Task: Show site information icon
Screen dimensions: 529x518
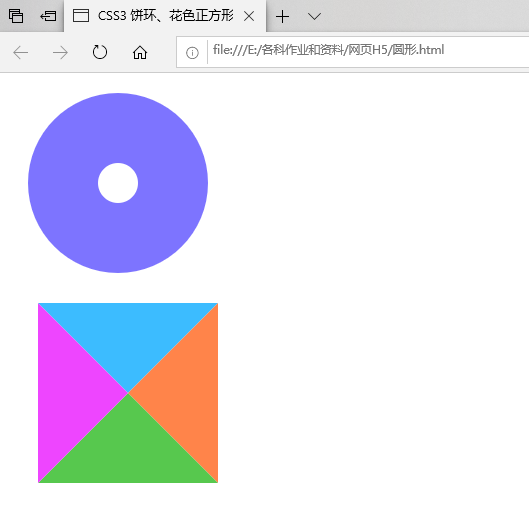Action: pos(192,53)
